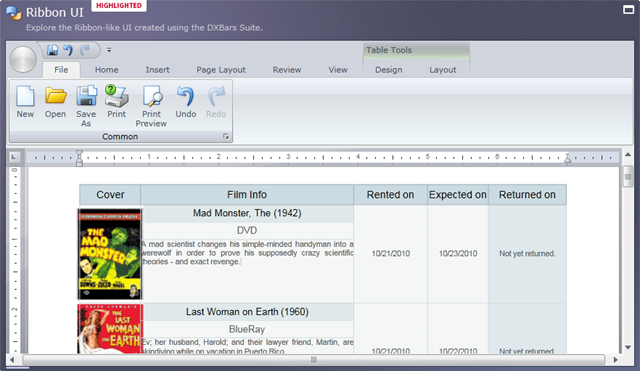Click the vertical scrollbar down arrow

[628, 348]
